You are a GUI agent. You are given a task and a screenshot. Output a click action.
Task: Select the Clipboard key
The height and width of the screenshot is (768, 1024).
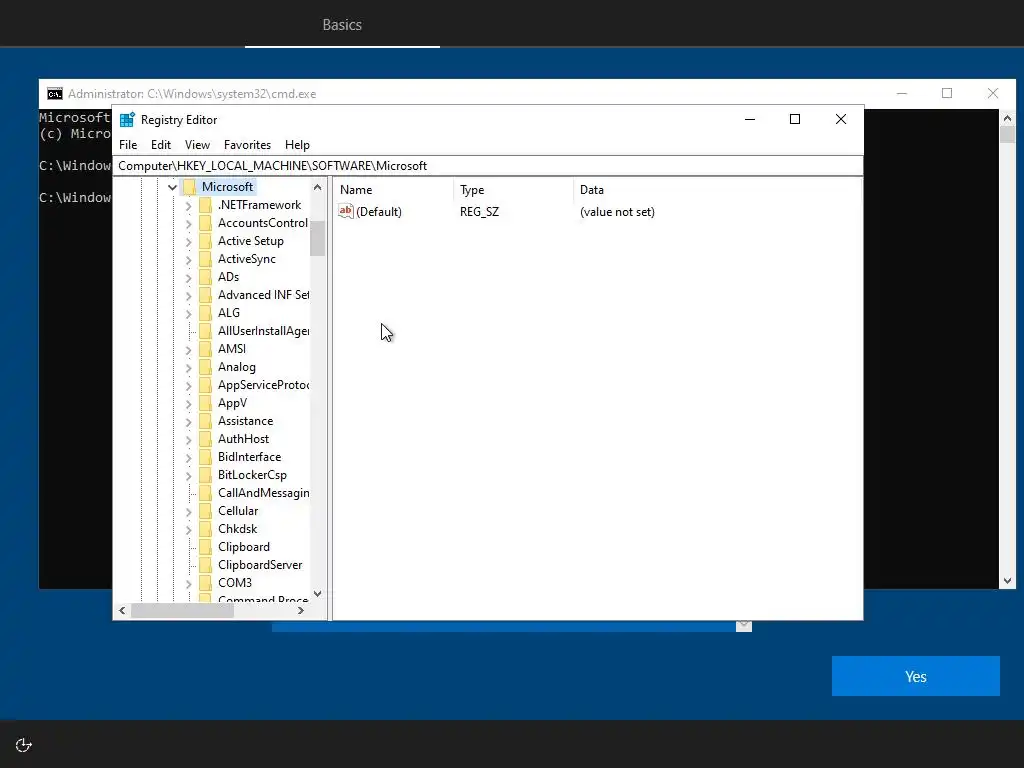244,547
